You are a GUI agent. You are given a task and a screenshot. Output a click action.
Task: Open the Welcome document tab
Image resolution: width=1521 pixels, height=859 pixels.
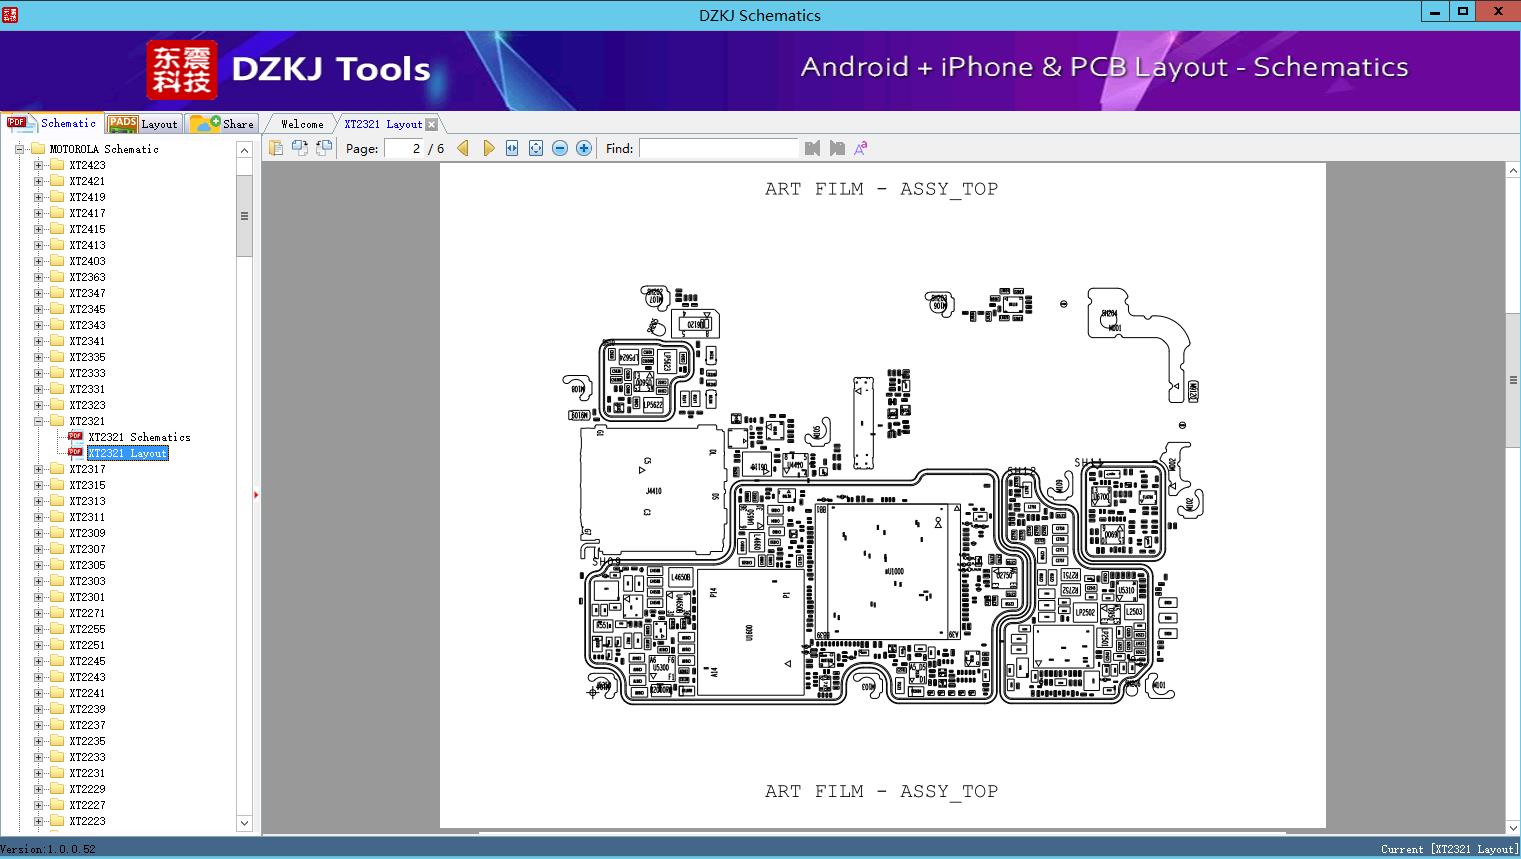(x=302, y=124)
